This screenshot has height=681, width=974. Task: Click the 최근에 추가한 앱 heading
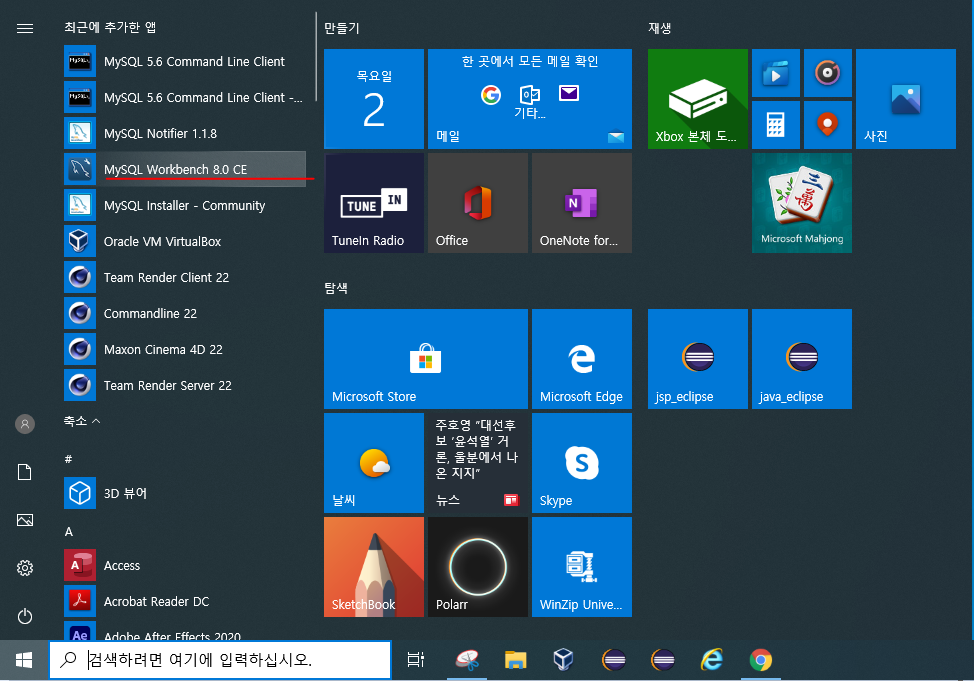110,27
